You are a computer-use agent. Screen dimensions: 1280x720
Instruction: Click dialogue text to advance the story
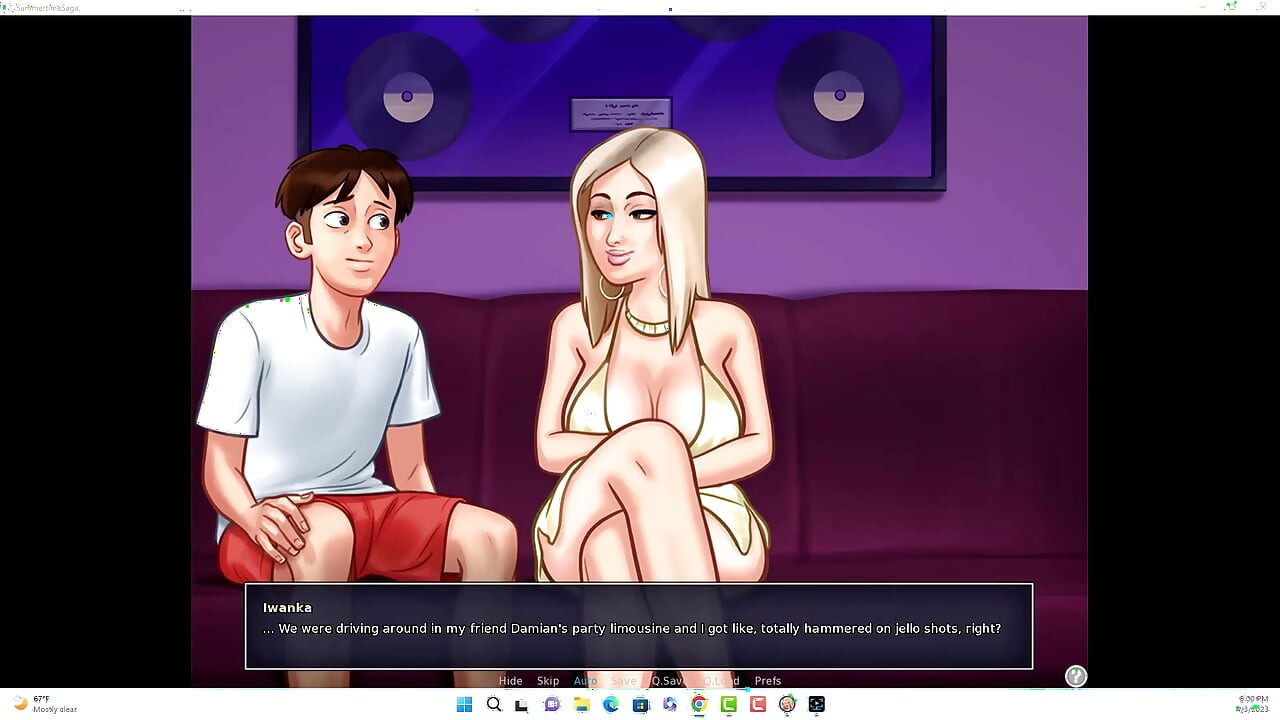click(632, 629)
